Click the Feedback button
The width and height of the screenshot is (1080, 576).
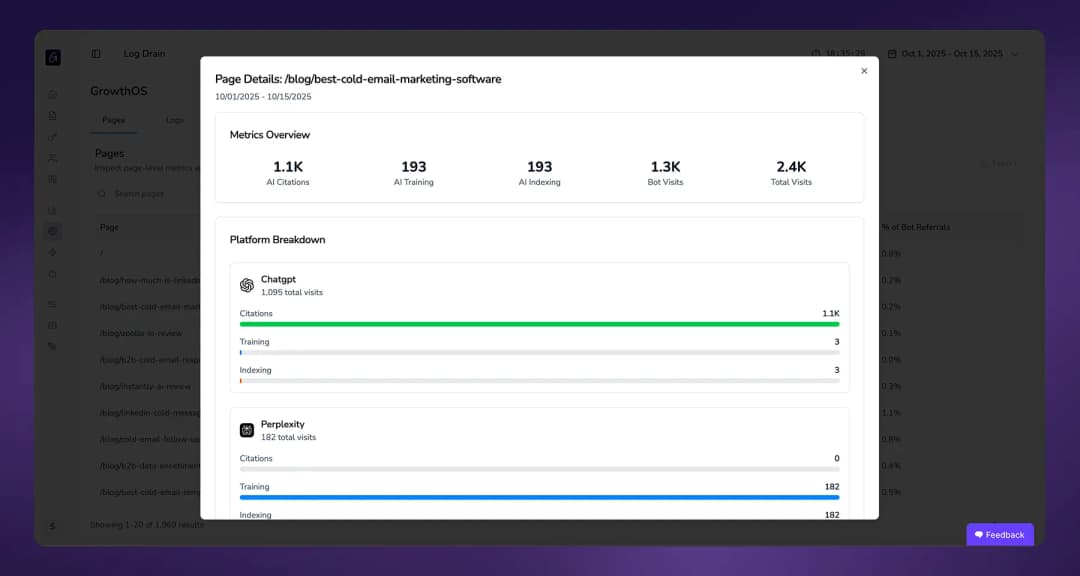point(1000,534)
